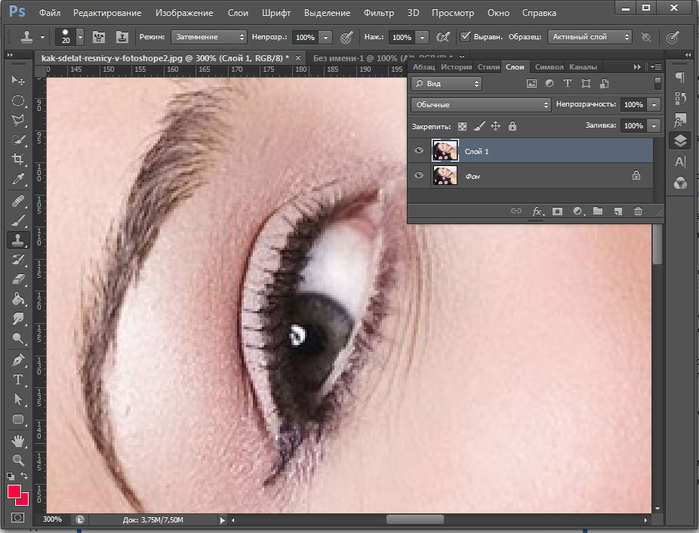Create a new layer with the icon
The width and height of the screenshot is (699, 533).
618,211
